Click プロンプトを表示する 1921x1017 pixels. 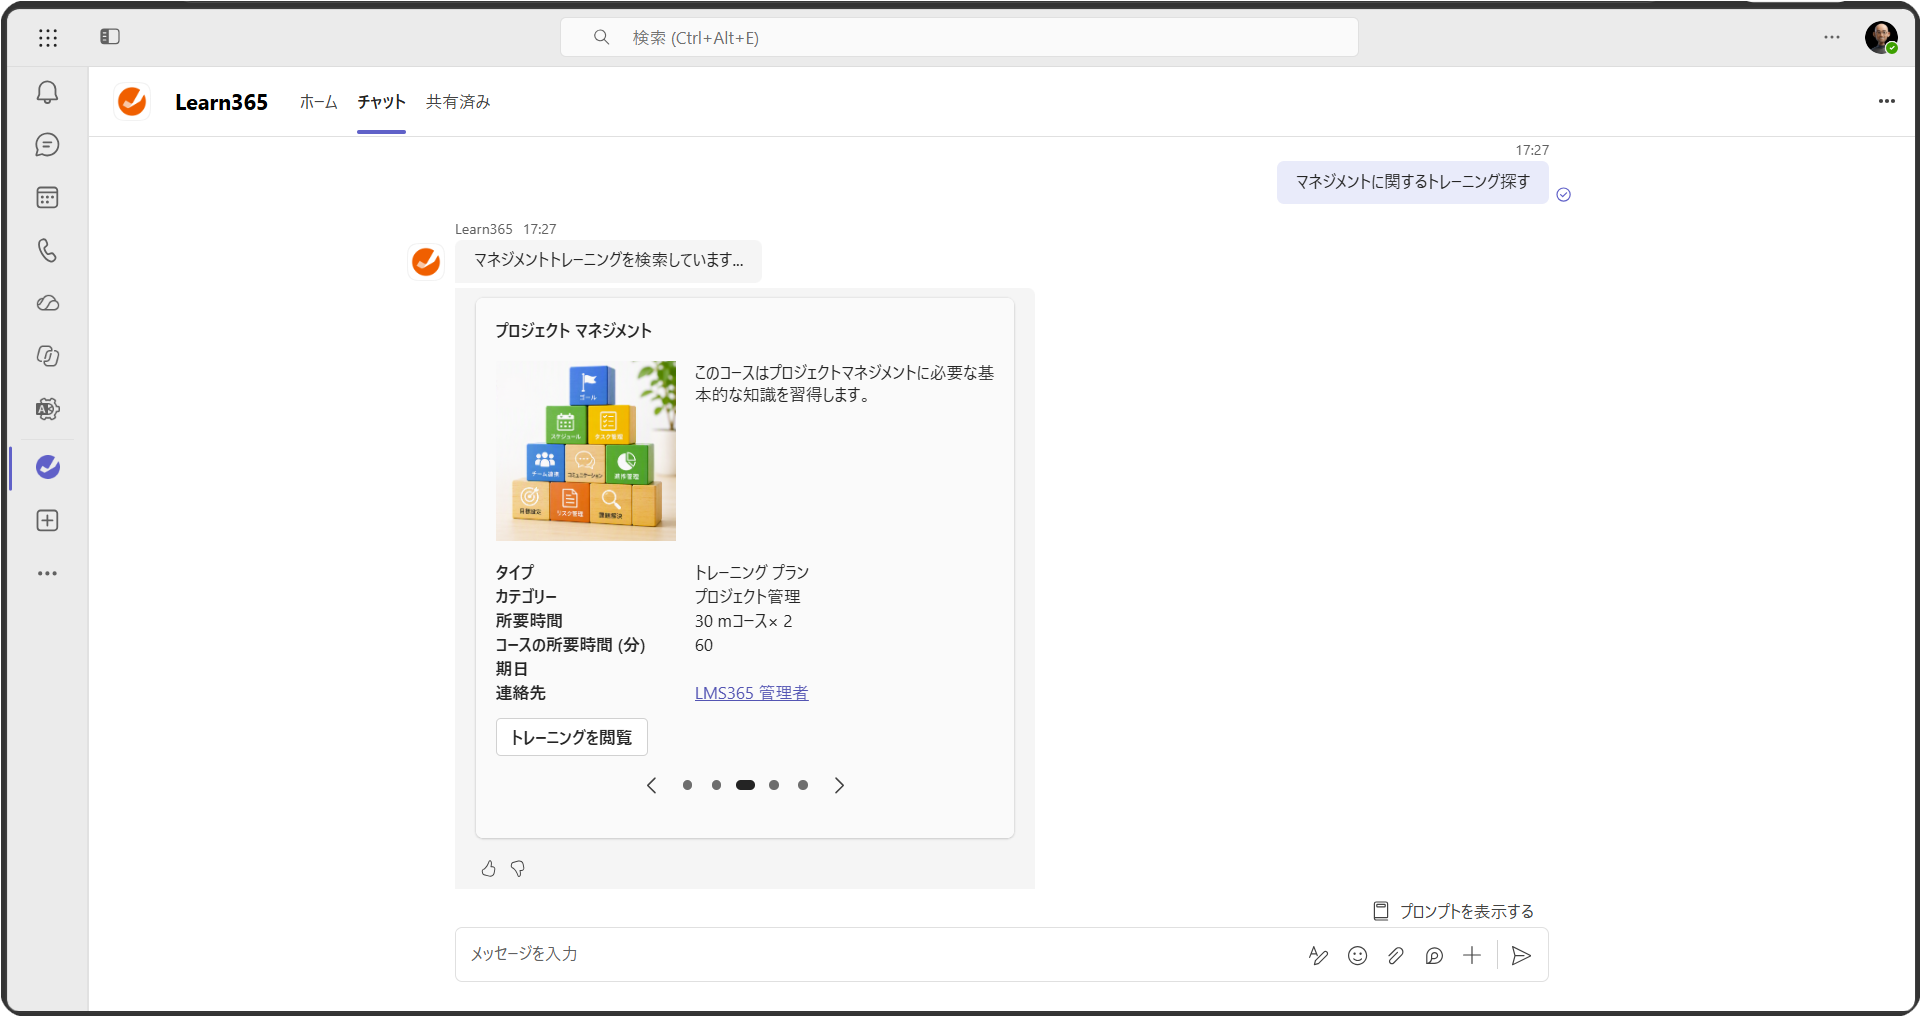click(x=1453, y=911)
